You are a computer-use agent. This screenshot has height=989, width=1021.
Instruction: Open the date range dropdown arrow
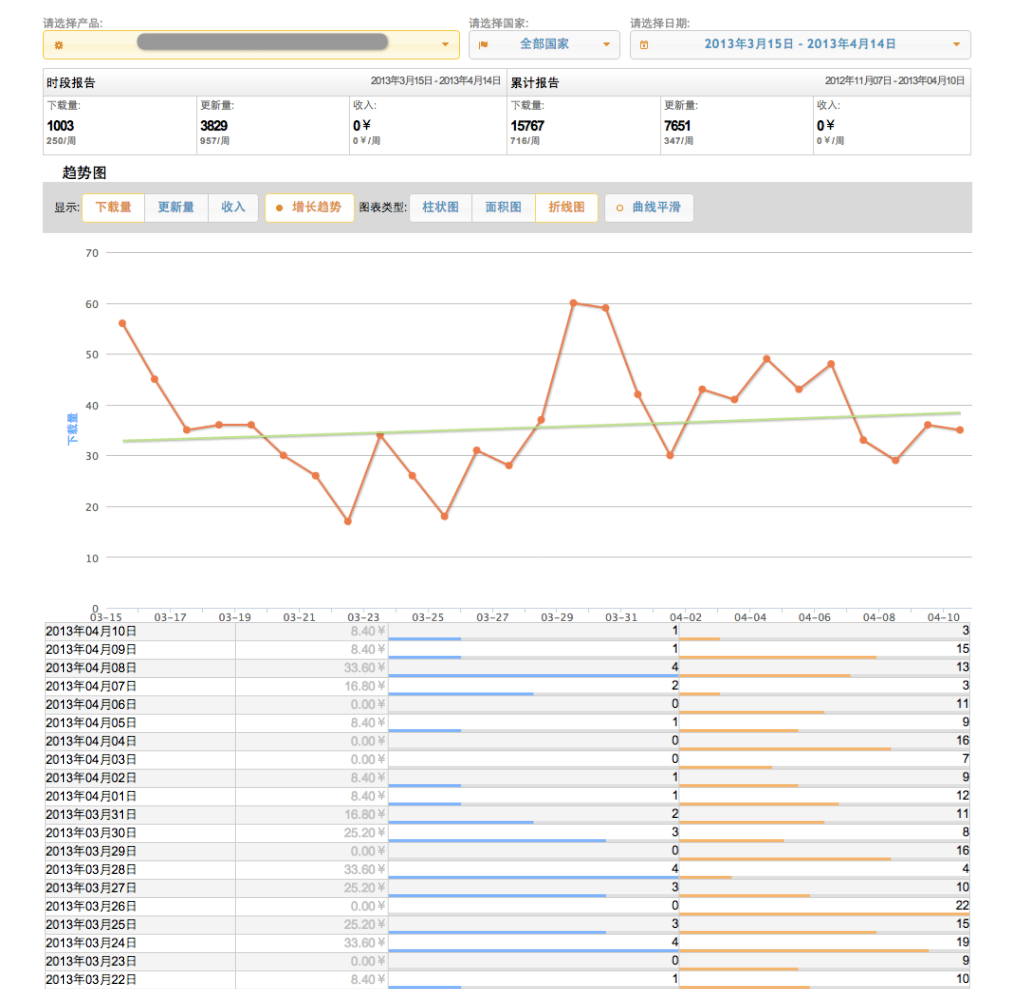pyautogui.click(x=957, y=45)
